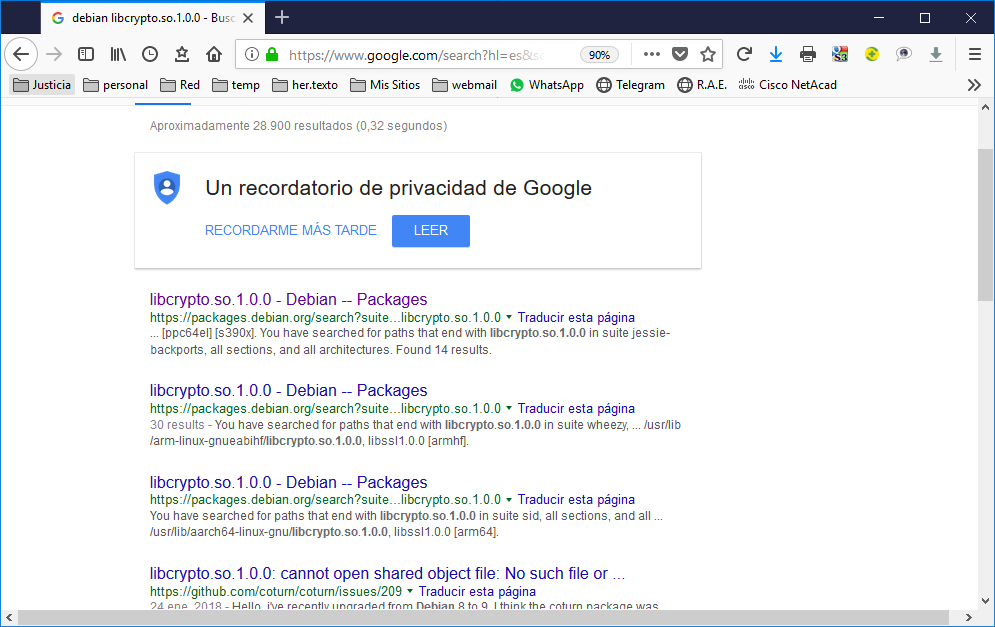
Task: Open a new browser tab
Action: [x=282, y=18]
